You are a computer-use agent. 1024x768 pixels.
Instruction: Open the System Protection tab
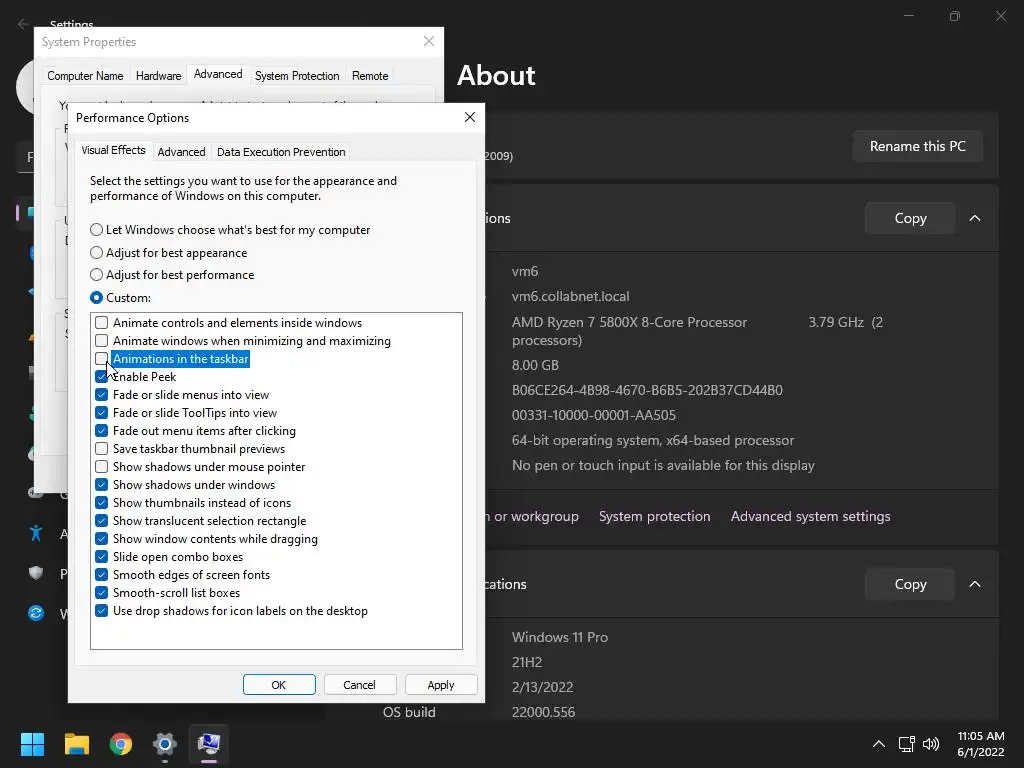pos(297,76)
